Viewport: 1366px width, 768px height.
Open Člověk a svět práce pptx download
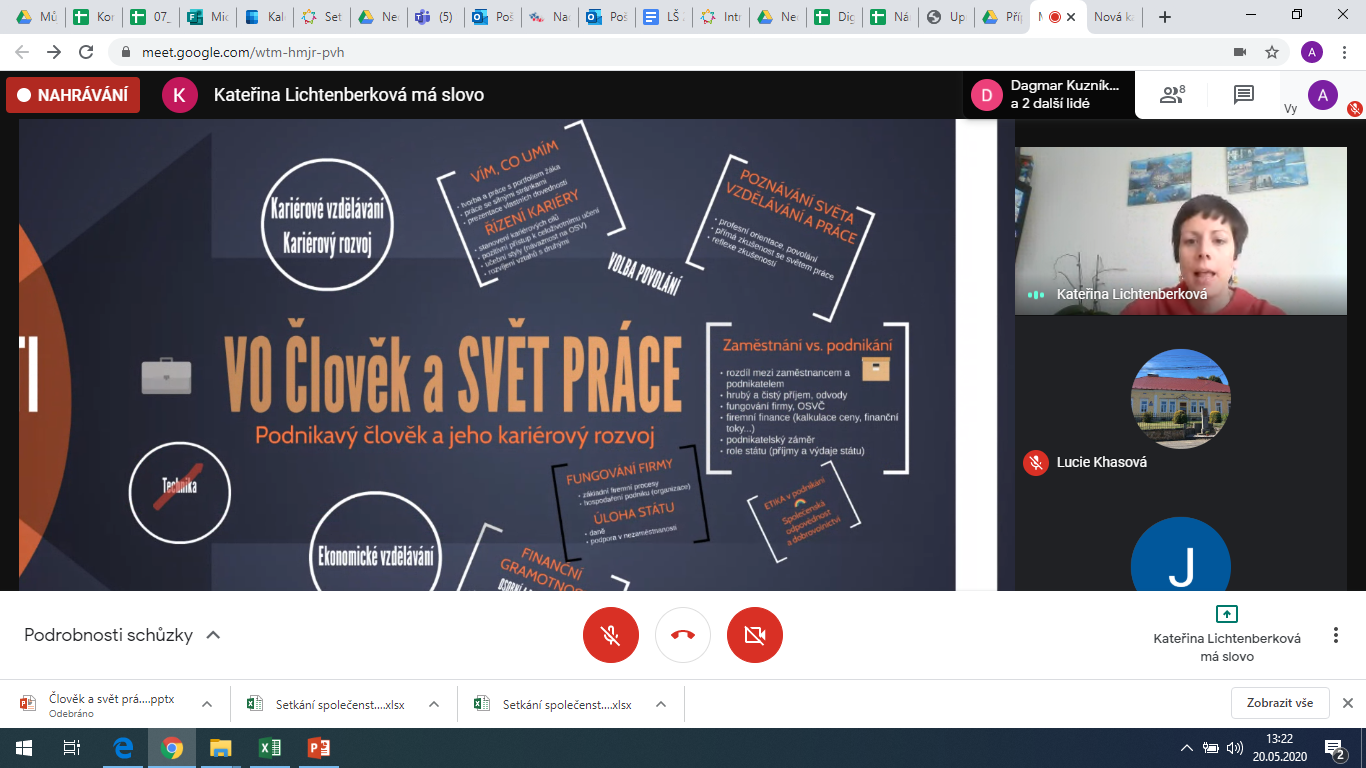pos(110,700)
